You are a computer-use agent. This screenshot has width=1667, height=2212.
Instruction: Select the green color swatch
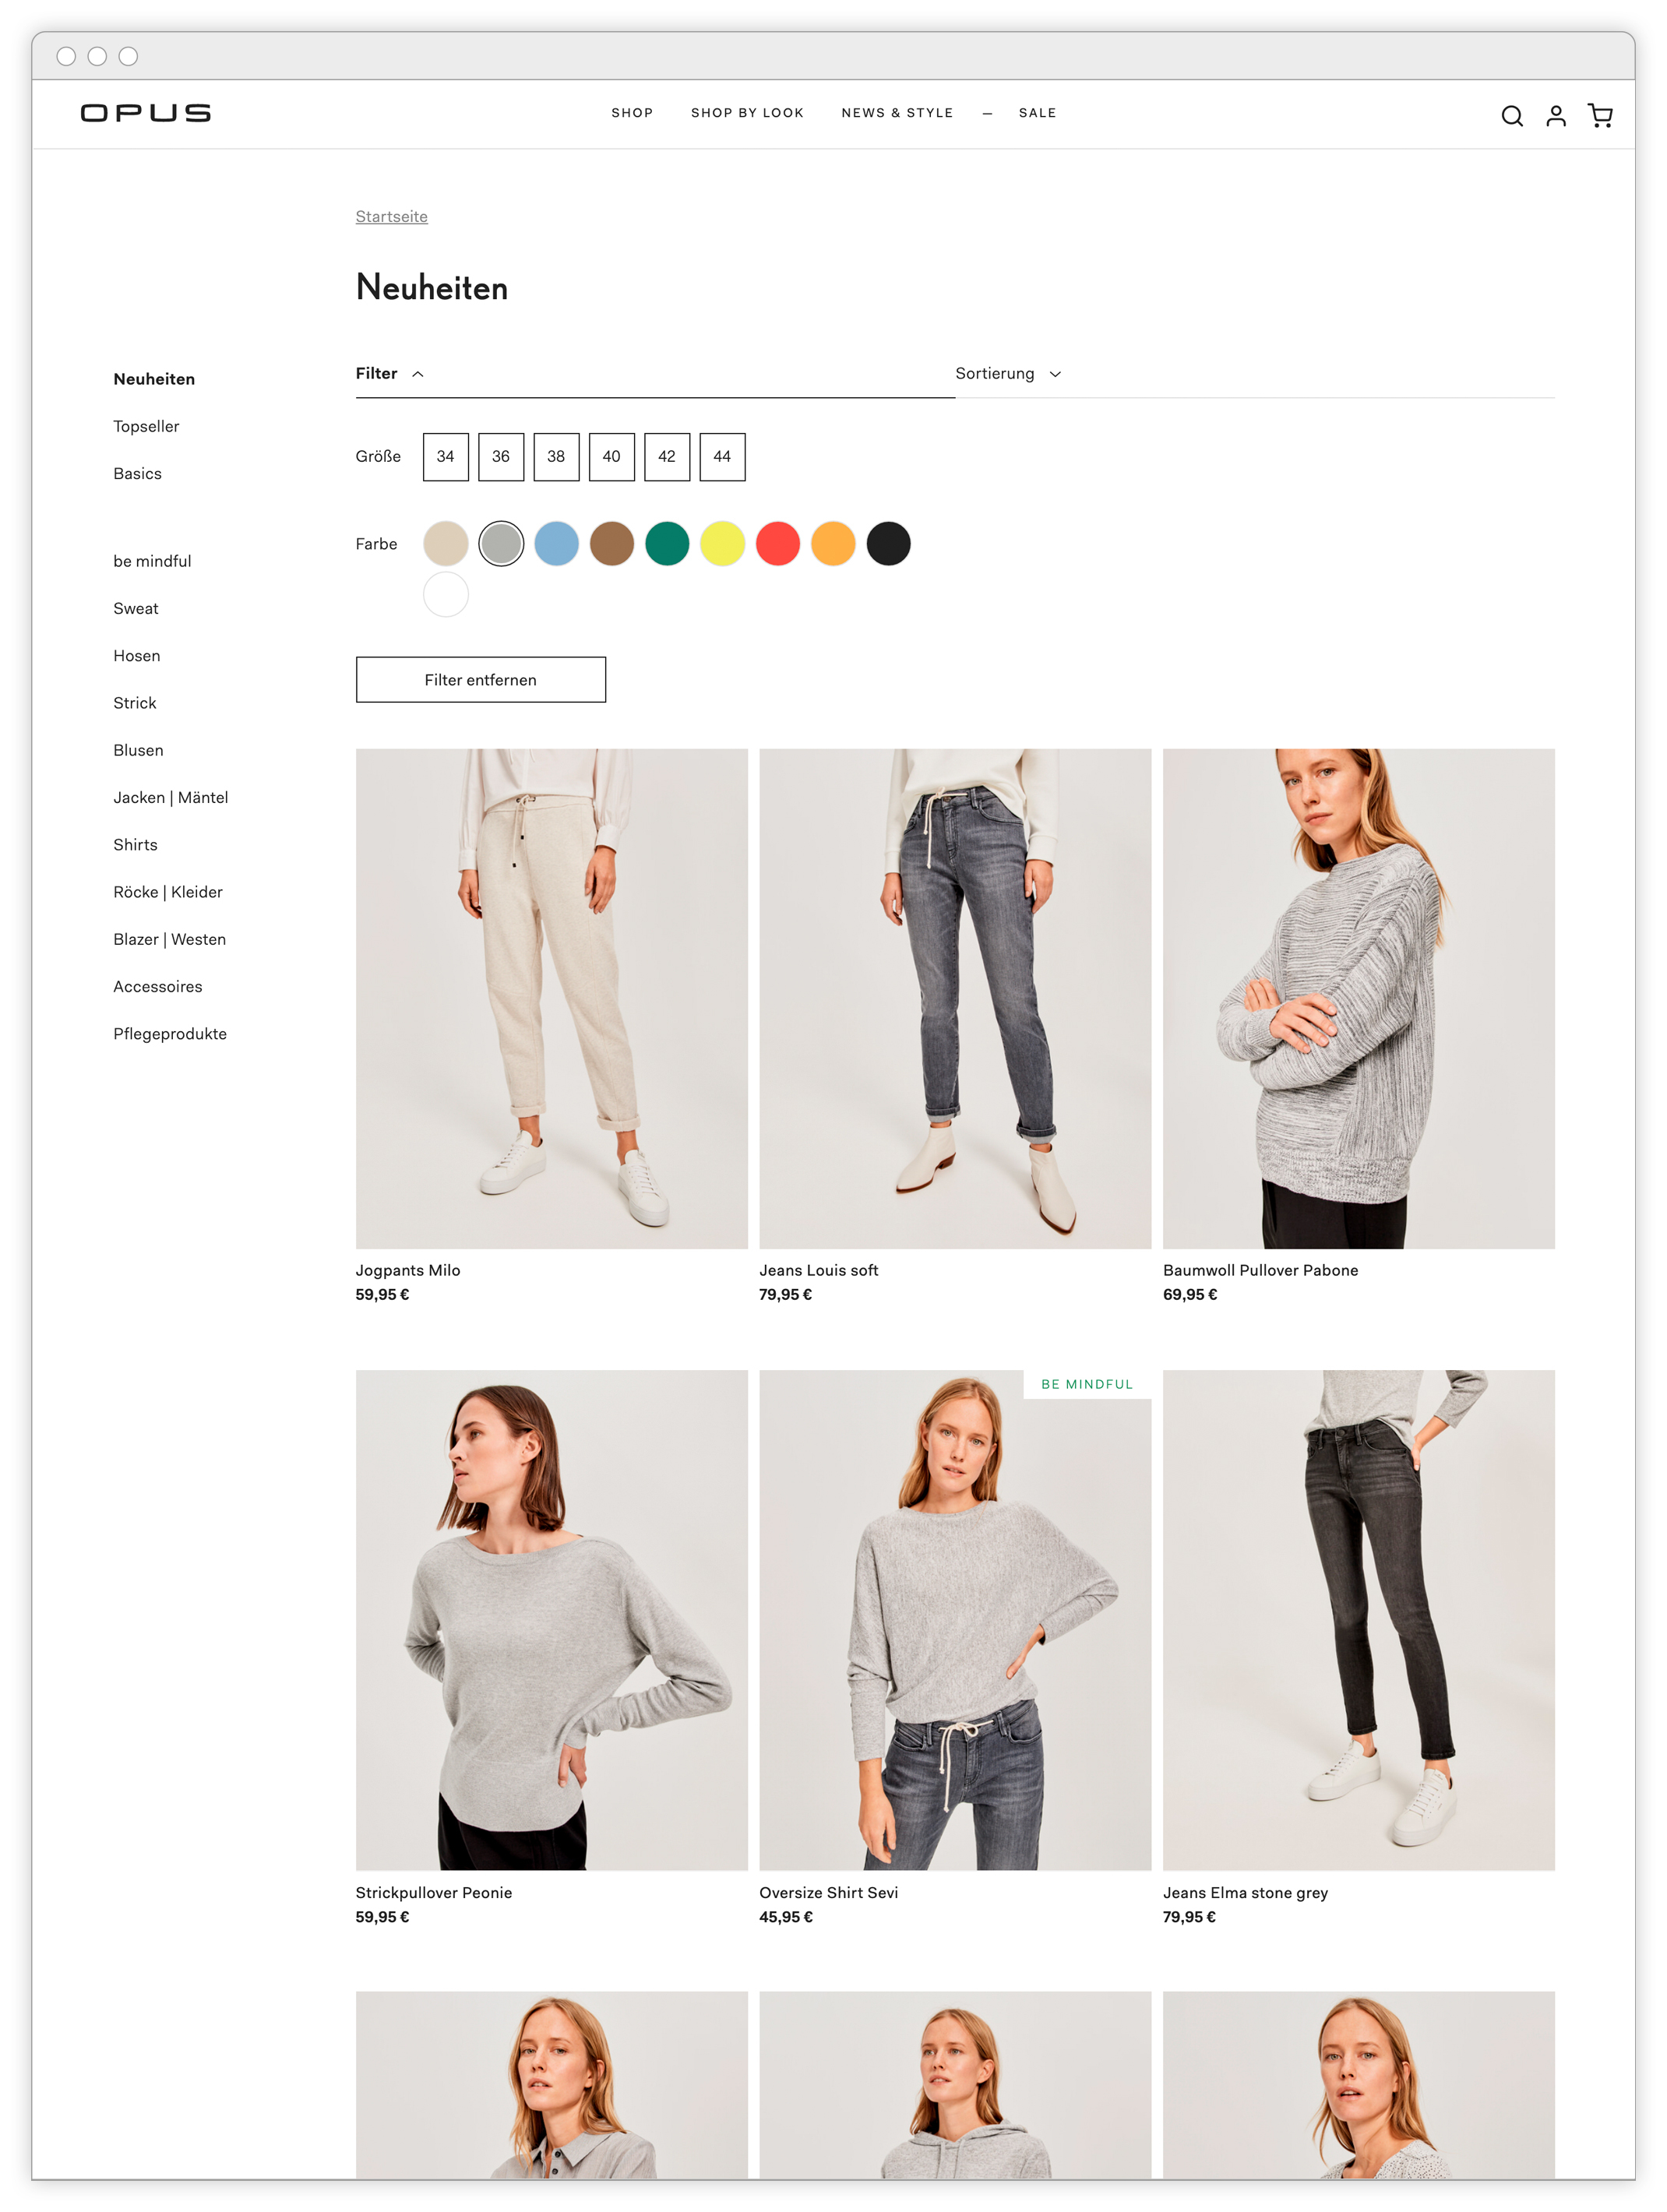point(667,544)
